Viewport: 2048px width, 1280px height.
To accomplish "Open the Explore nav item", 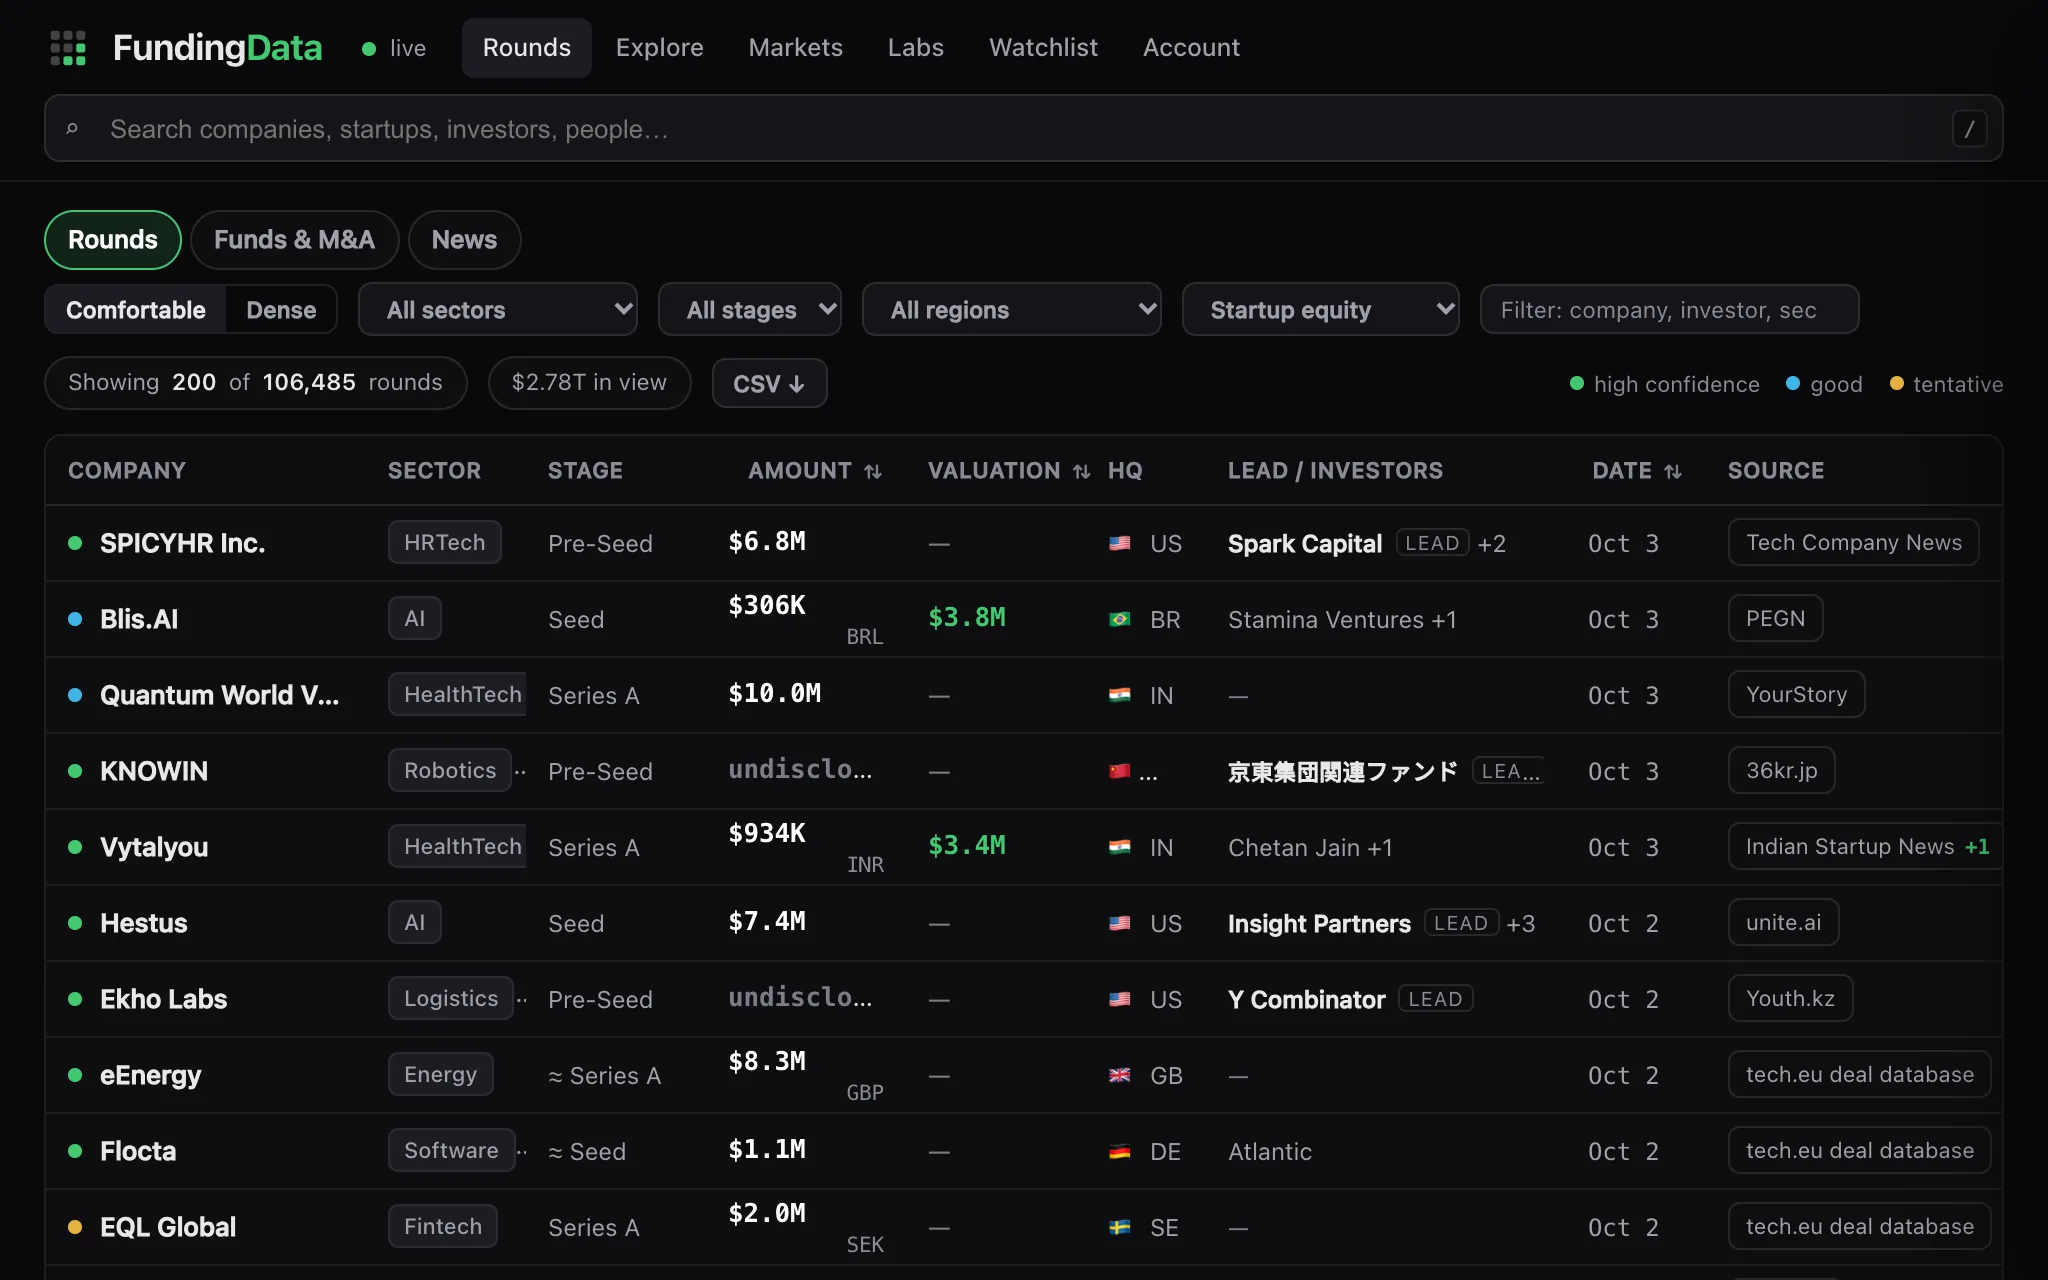I will pyautogui.click(x=660, y=48).
